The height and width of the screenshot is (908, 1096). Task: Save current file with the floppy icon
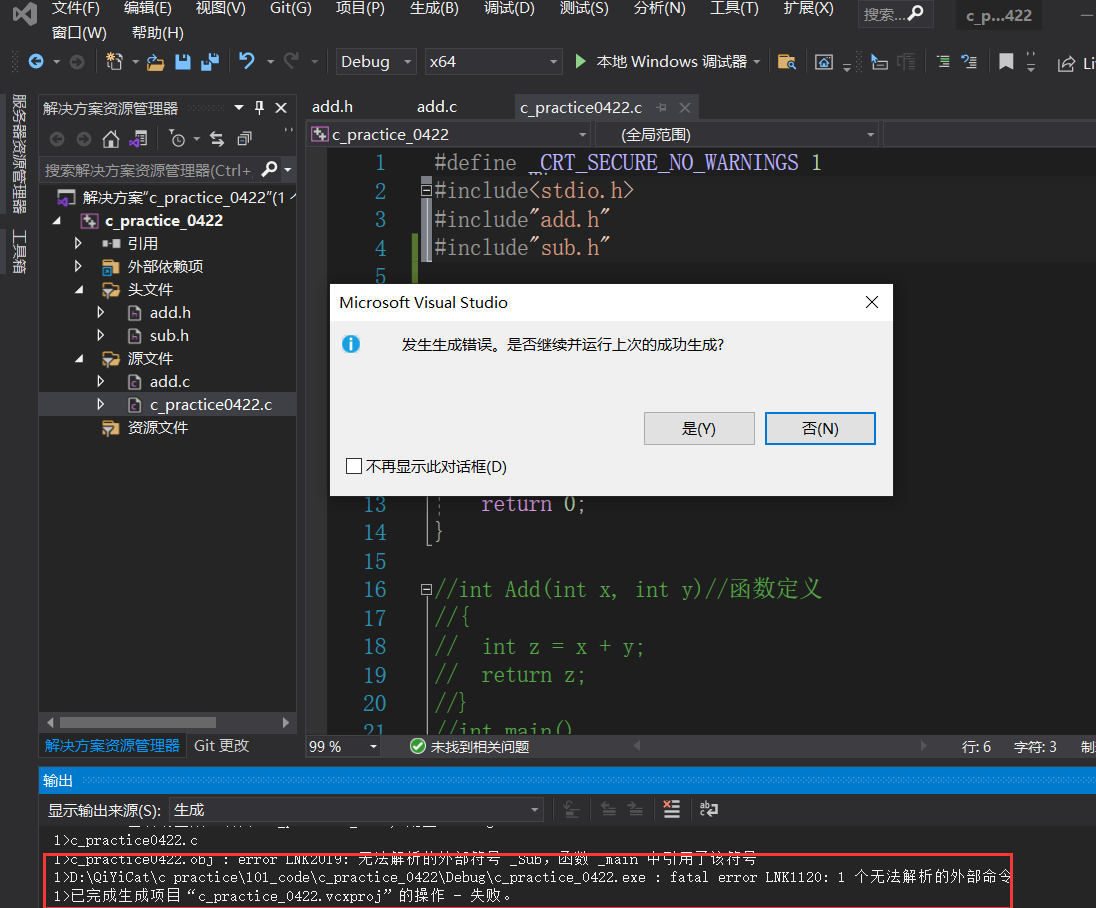pos(182,62)
